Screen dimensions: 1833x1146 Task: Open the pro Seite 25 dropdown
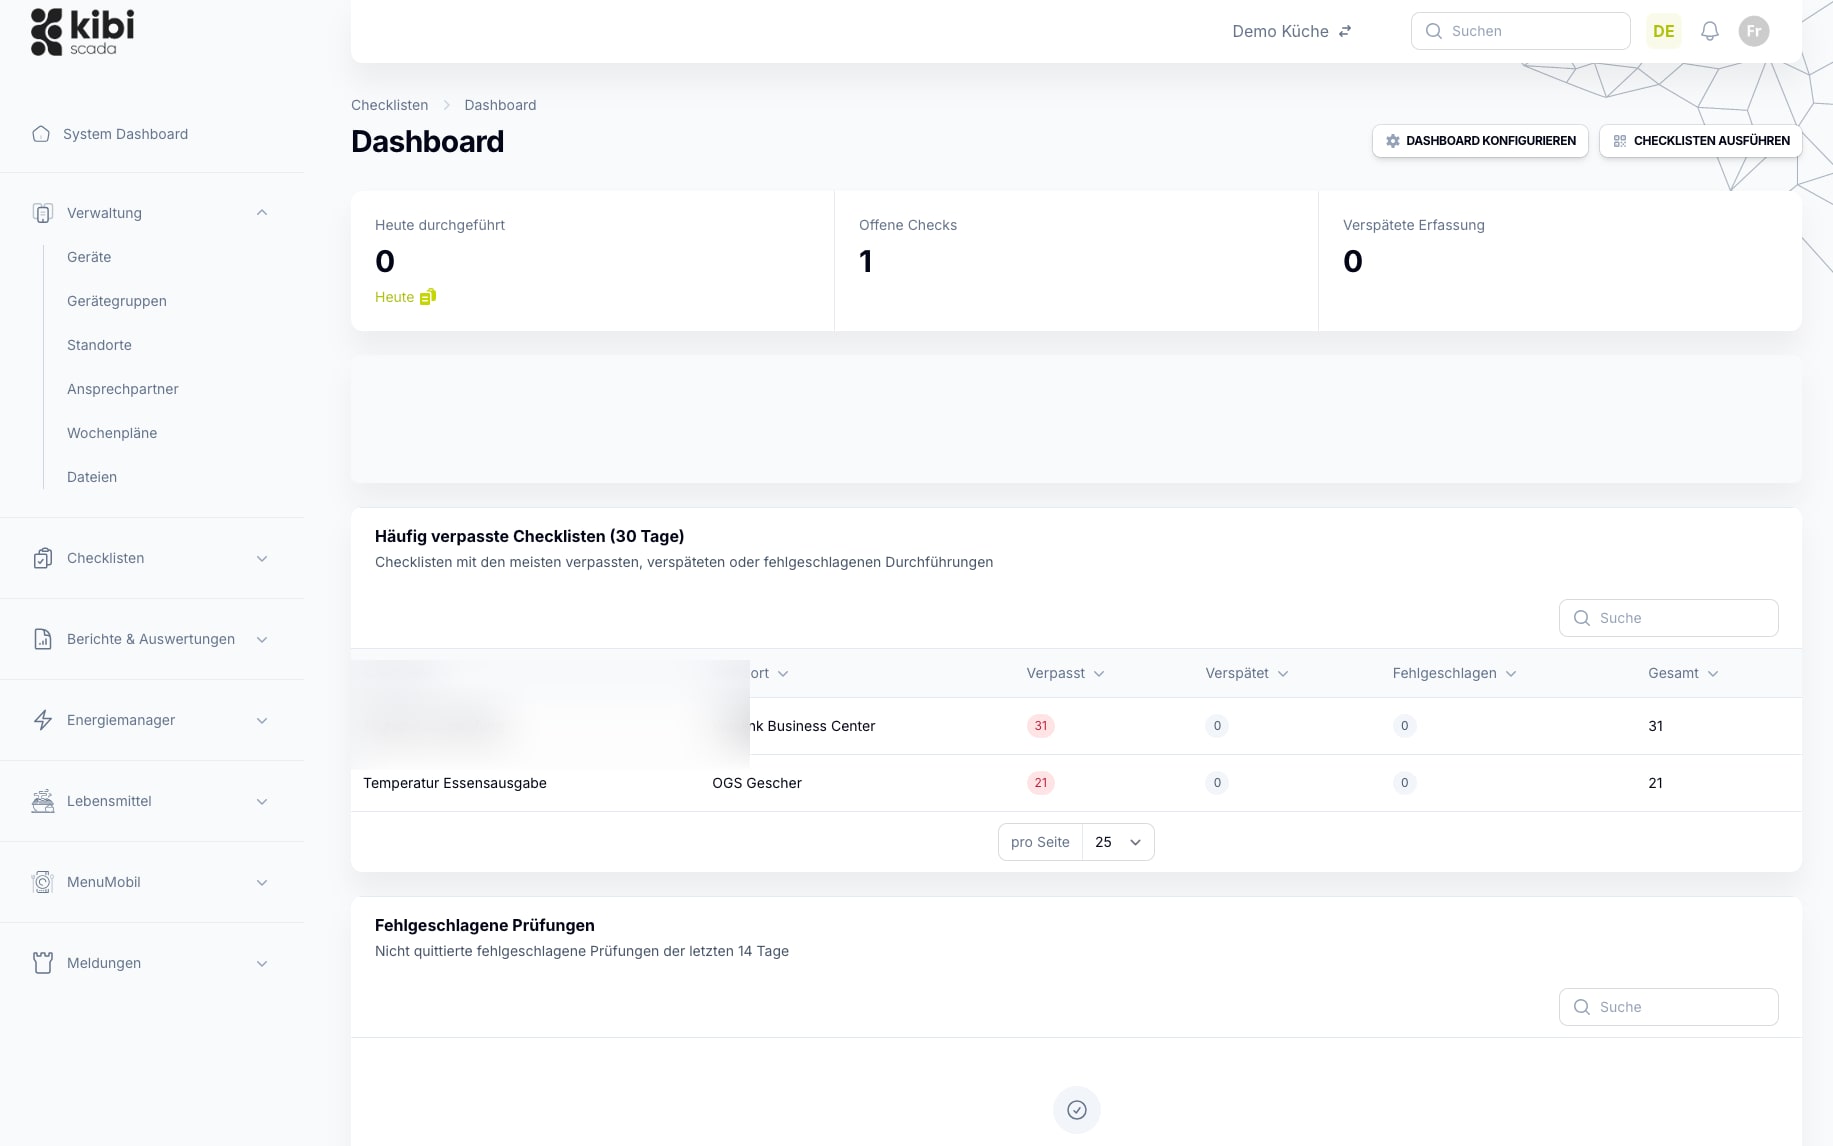point(1118,842)
